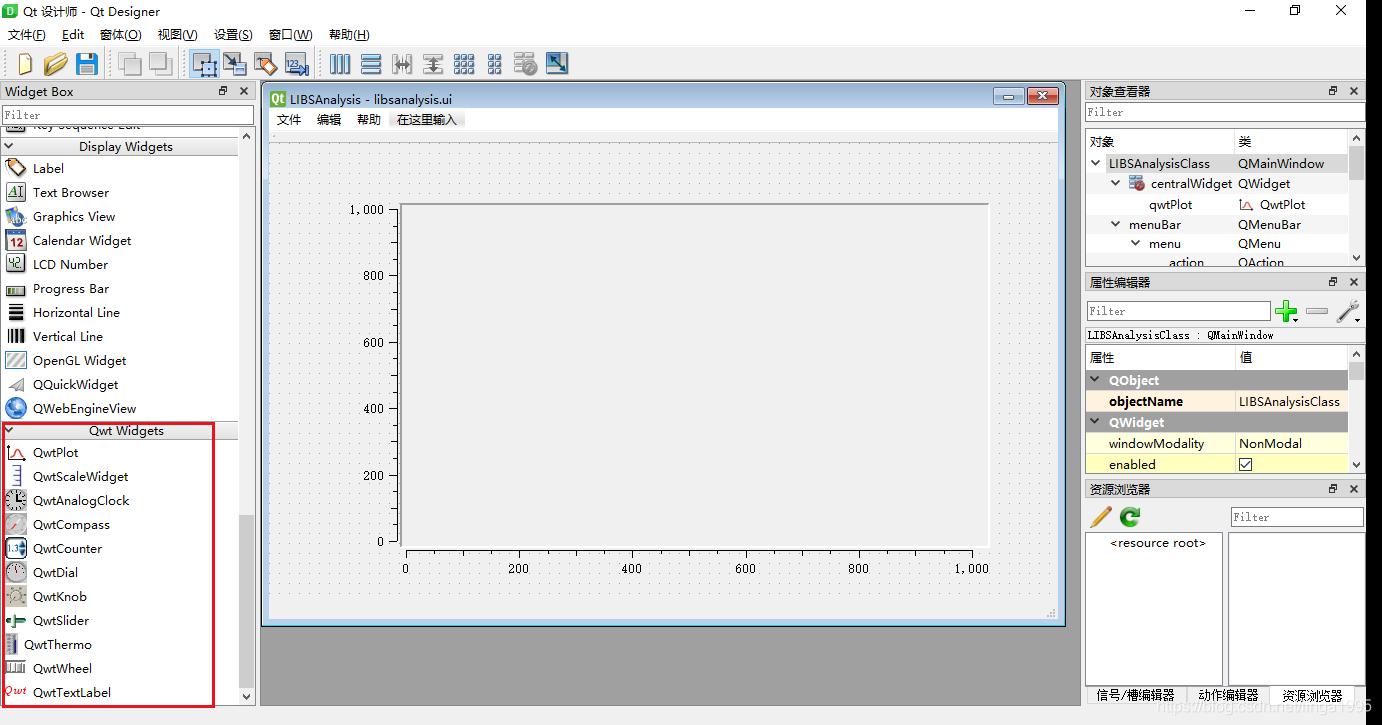
Task: Add a dynamic property with green plus
Action: (x=1286, y=311)
